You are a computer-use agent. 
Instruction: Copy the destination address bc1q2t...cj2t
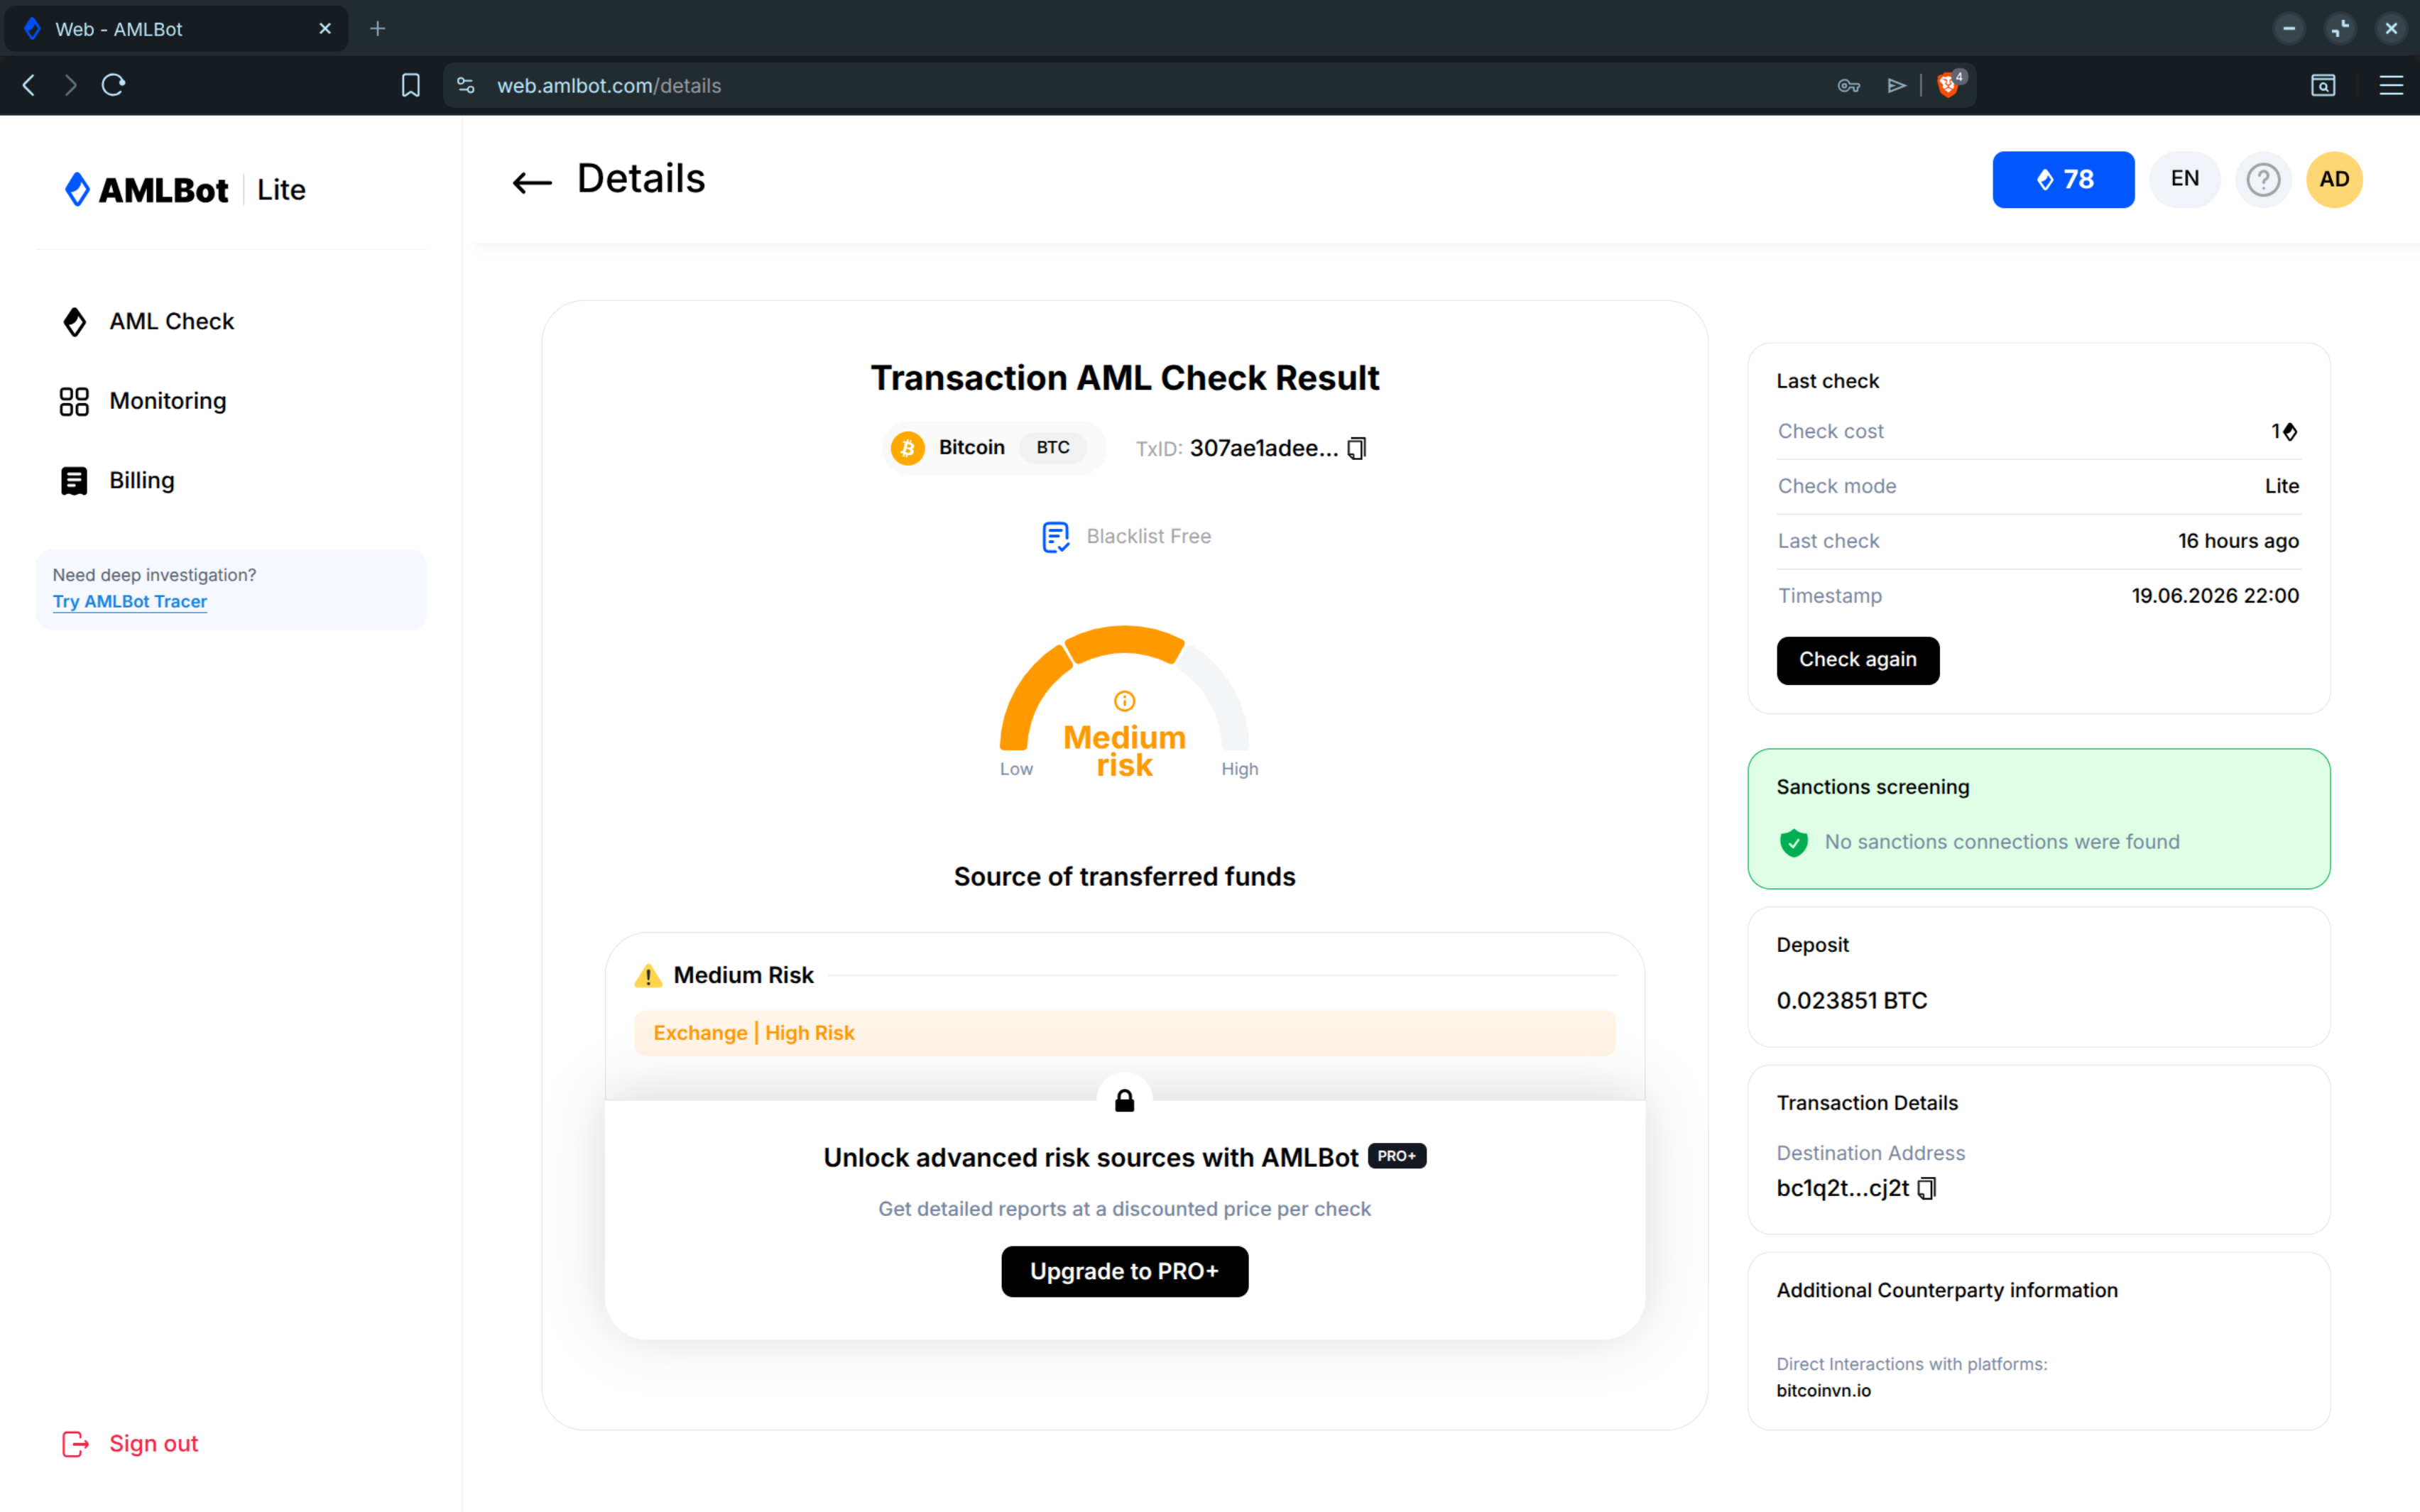pos(1927,1188)
